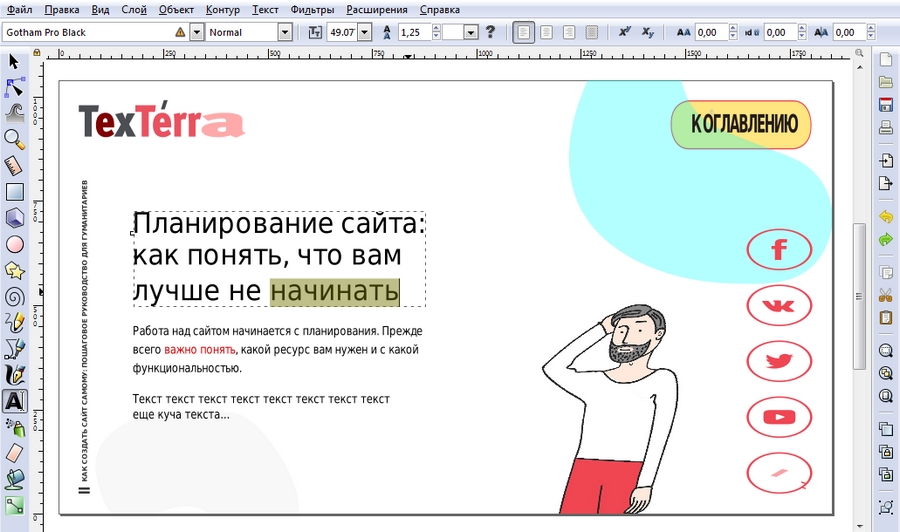Select the Calligraphy pen tool
This screenshot has height=532, width=900.
pos(14,375)
